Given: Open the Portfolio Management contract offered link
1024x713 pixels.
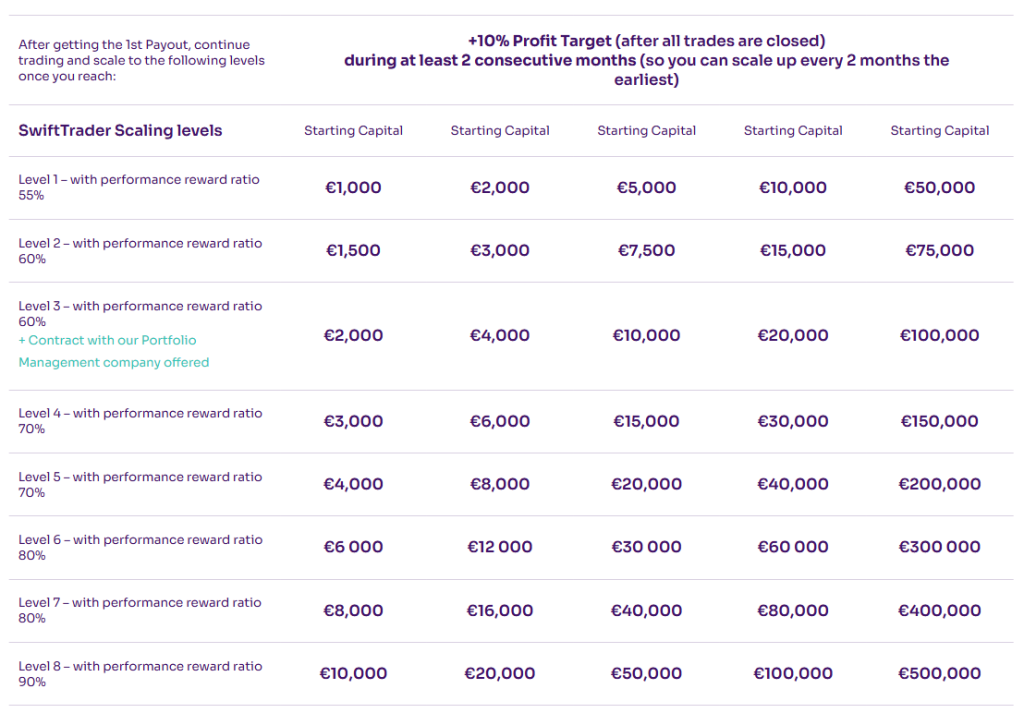Looking at the screenshot, I should point(114,351).
